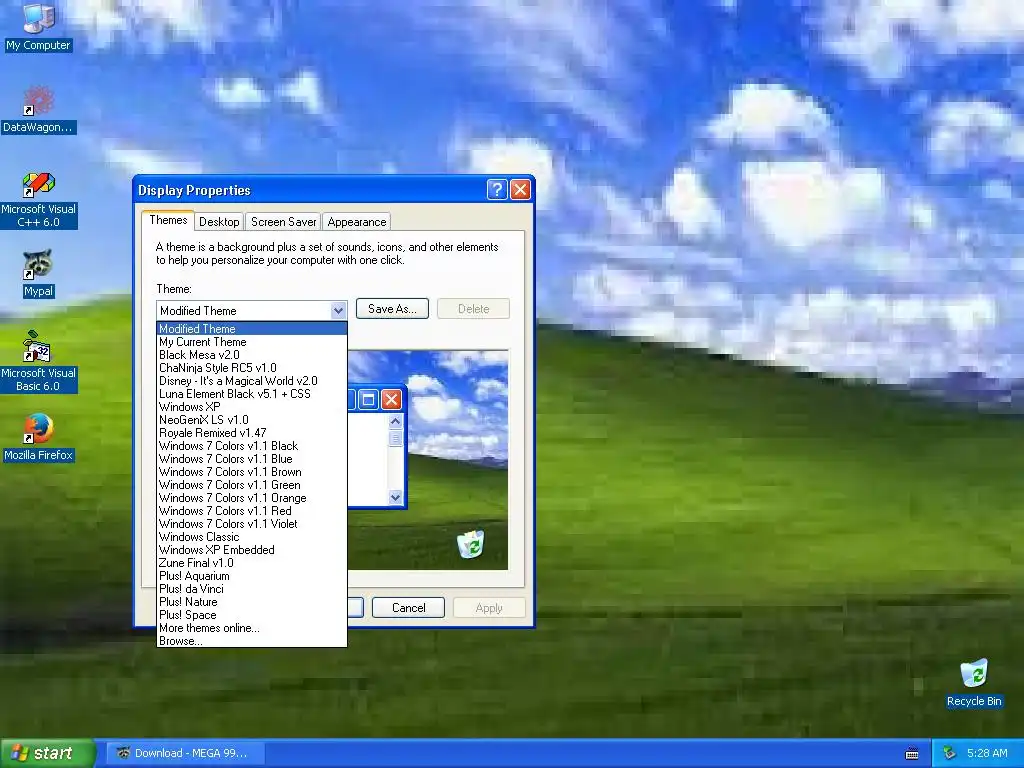Click the Cancel button
The image size is (1024, 768).
(408, 608)
